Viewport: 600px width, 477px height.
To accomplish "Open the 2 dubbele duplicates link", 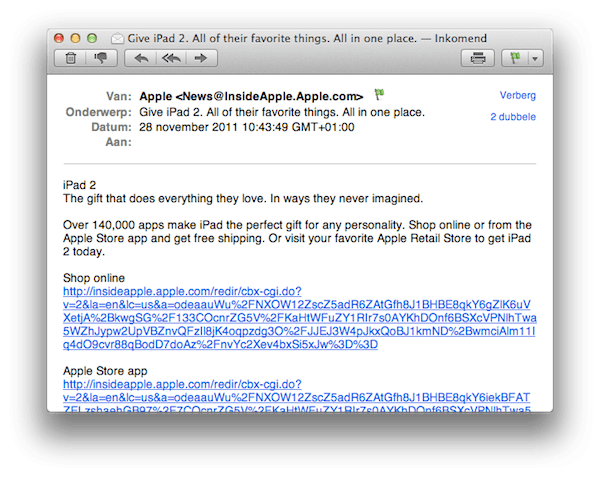I will pos(513,117).
